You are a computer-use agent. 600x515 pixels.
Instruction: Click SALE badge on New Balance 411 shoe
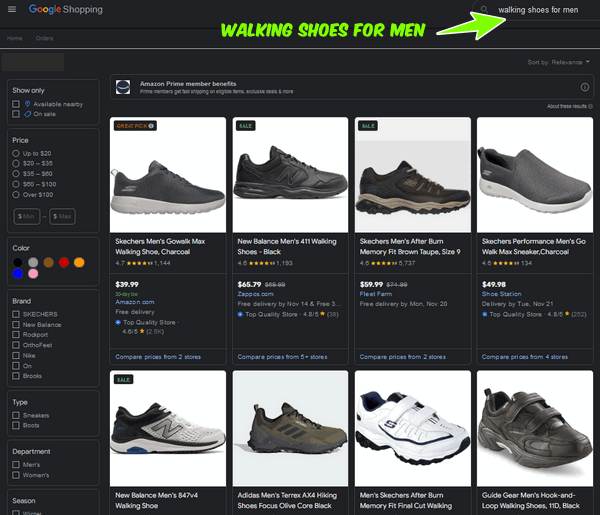click(x=246, y=126)
